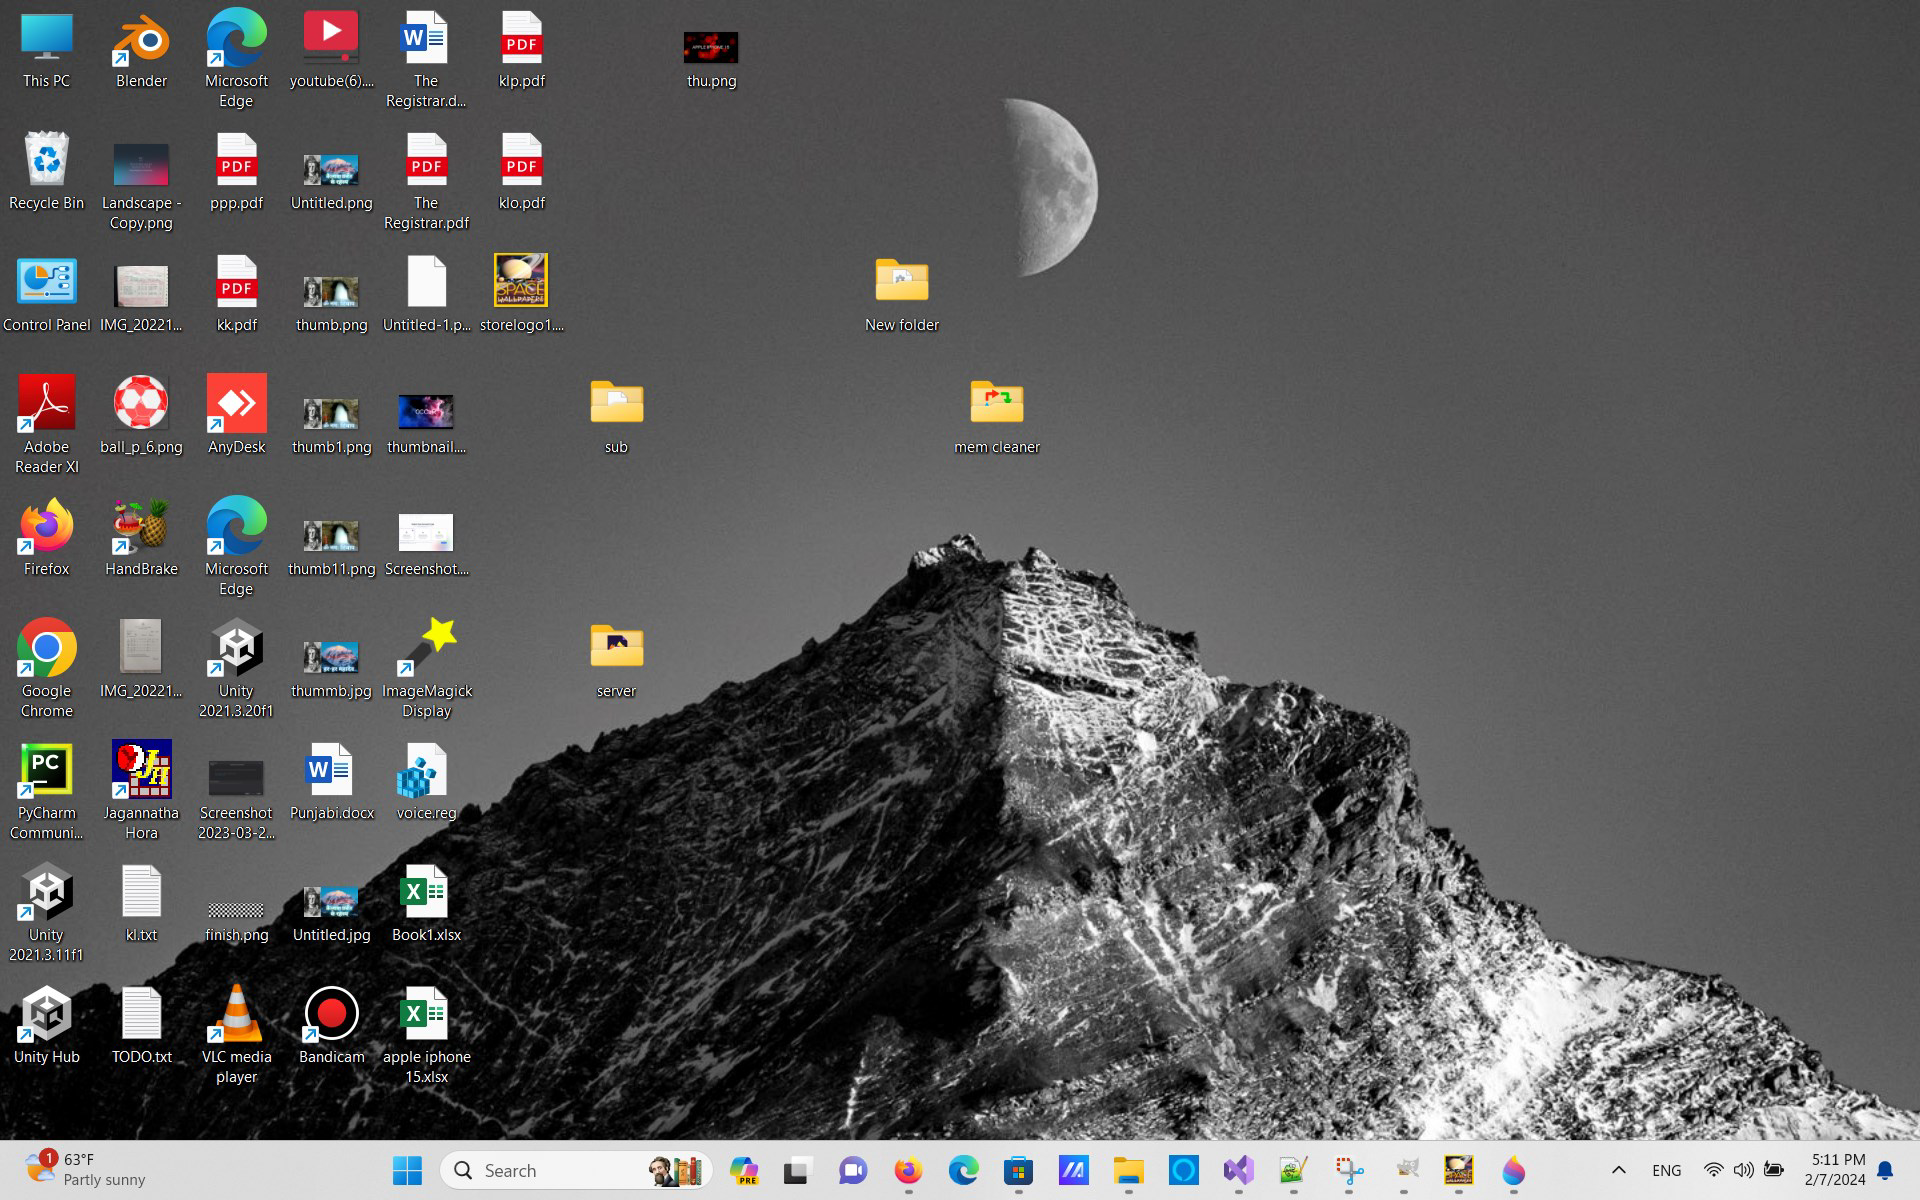Select the Bandicam desktop shortcut
1920x1200 pixels.
pos(331,1026)
